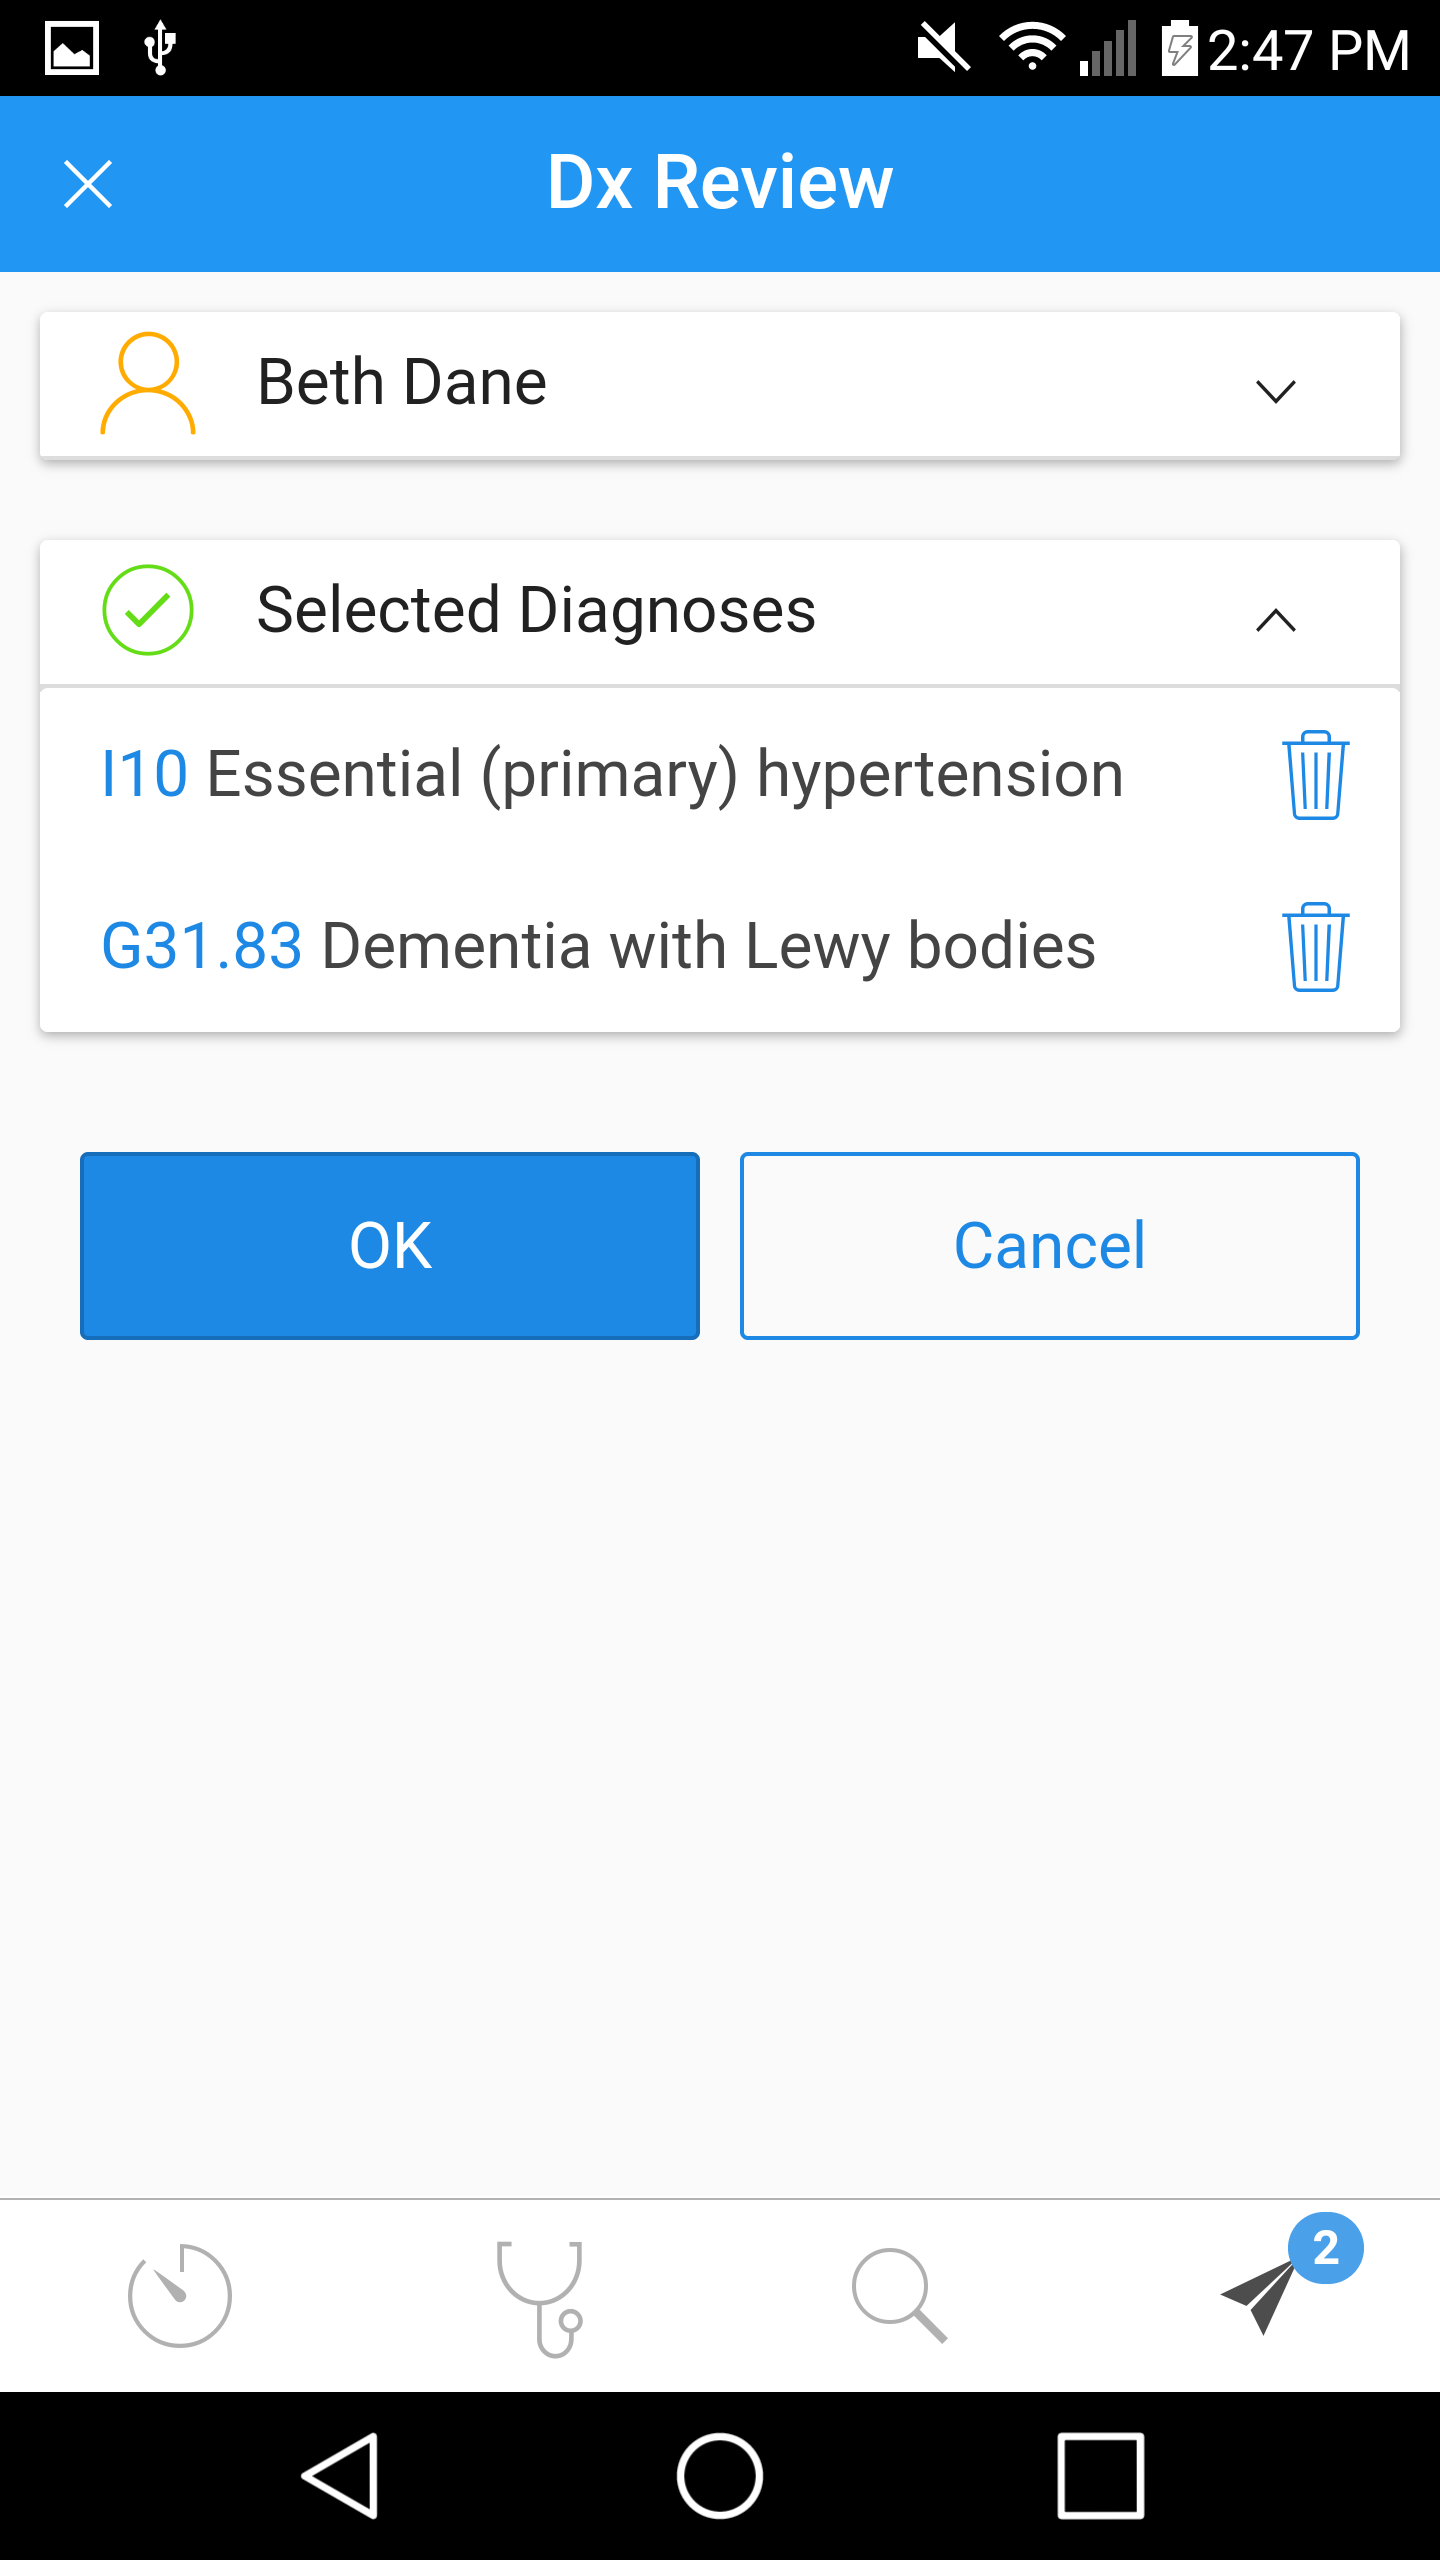Tap the Cancel button
The width and height of the screenshot is (1440, 2560).
click(x=1050, y=1246)
